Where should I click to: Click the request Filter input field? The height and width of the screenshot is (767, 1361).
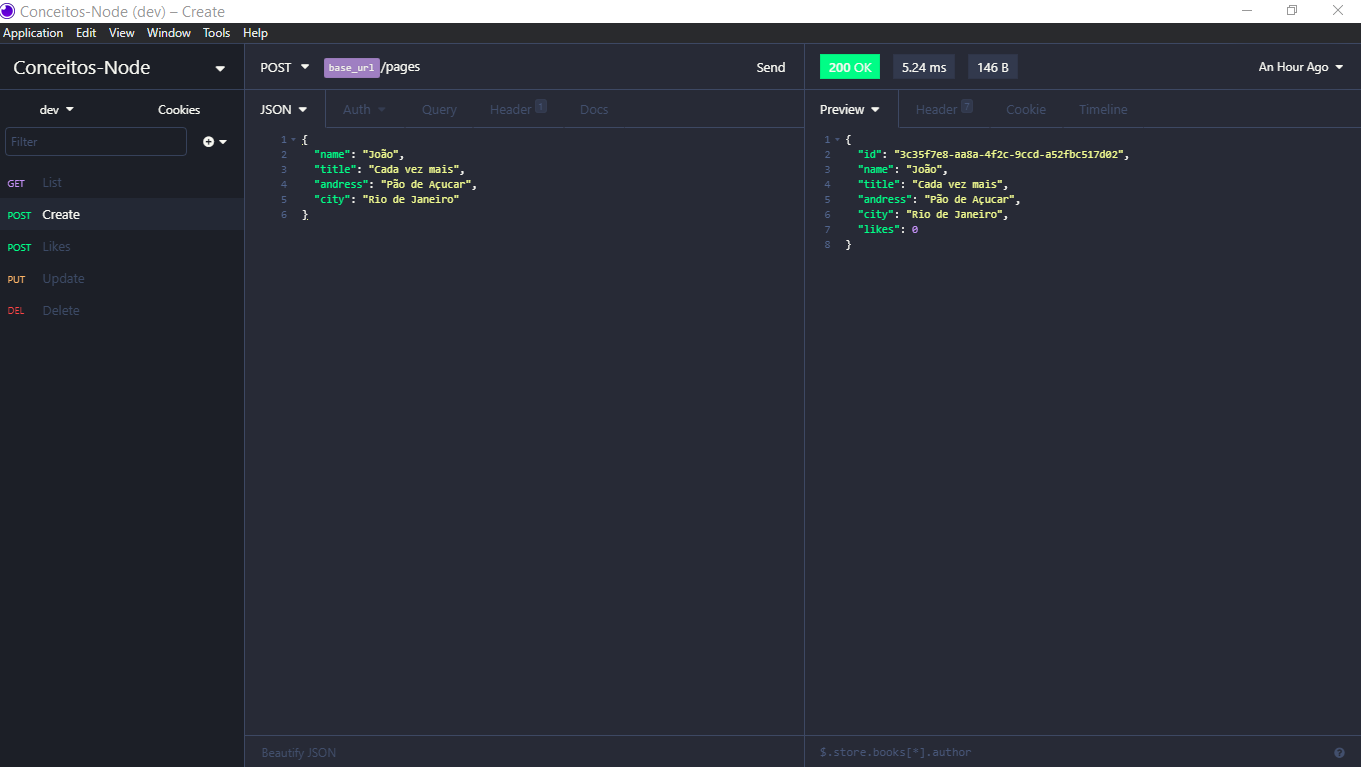coord(95,141)
